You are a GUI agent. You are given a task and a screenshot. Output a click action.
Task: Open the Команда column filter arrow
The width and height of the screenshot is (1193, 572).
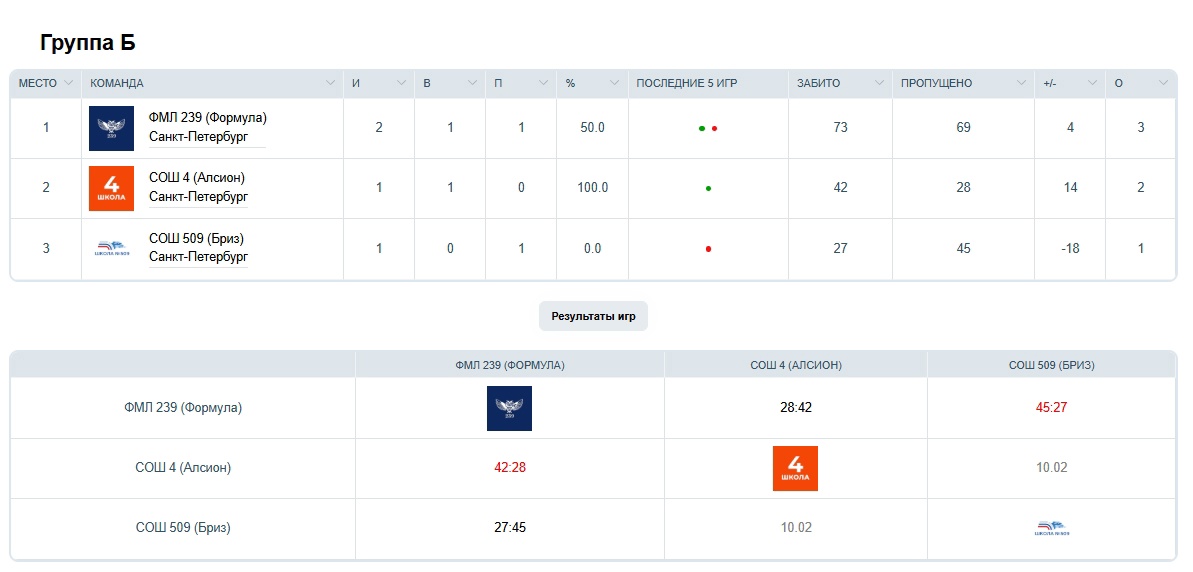point(330,83)
